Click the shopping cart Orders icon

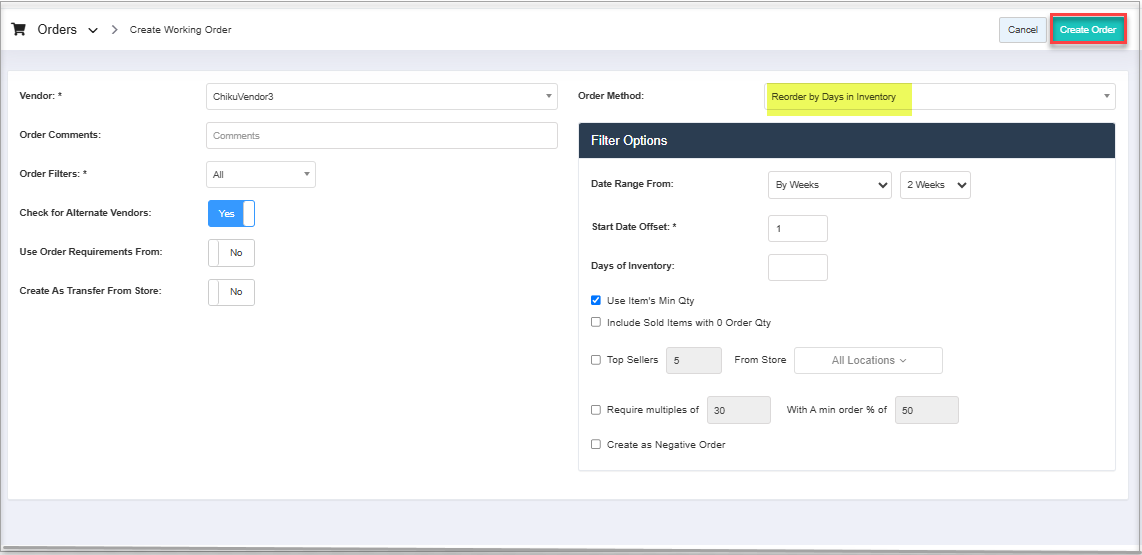(18, 30)
